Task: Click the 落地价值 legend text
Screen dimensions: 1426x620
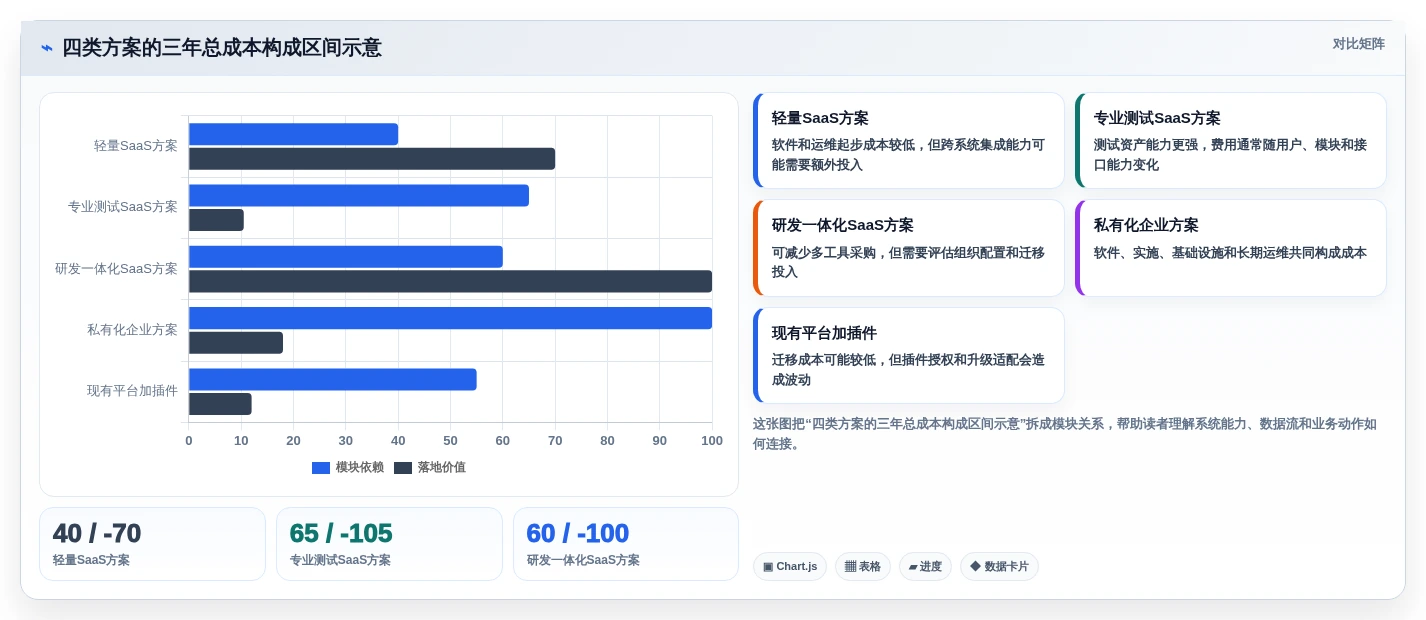Action: [441, 468]
